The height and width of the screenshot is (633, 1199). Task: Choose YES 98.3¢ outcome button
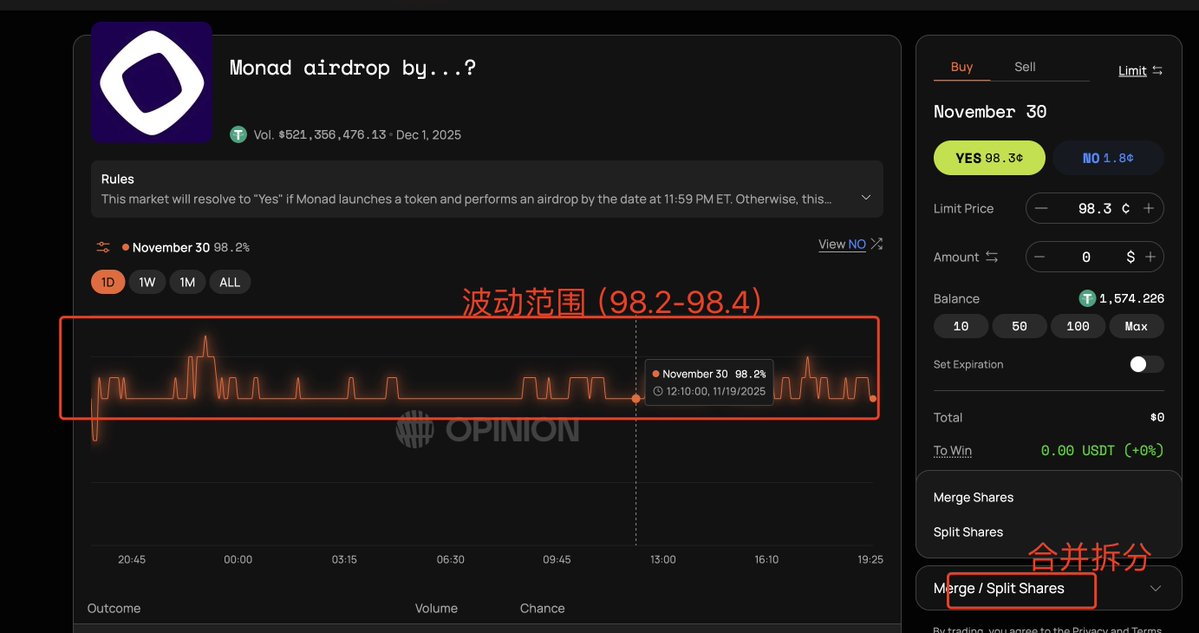click(989, 158)
